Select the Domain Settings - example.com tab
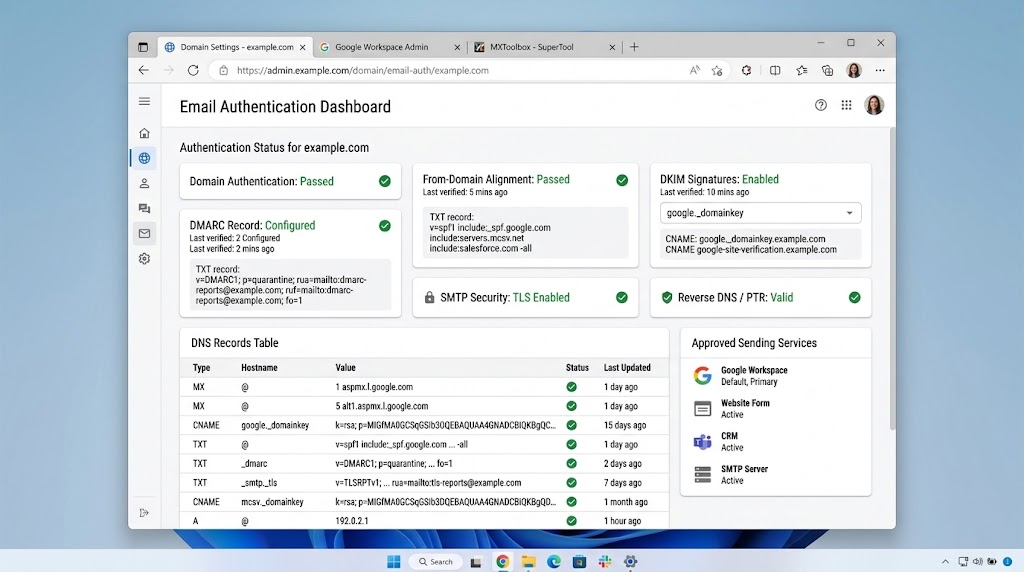Screen dimensions: 1024x572 (x=236, y=47)
